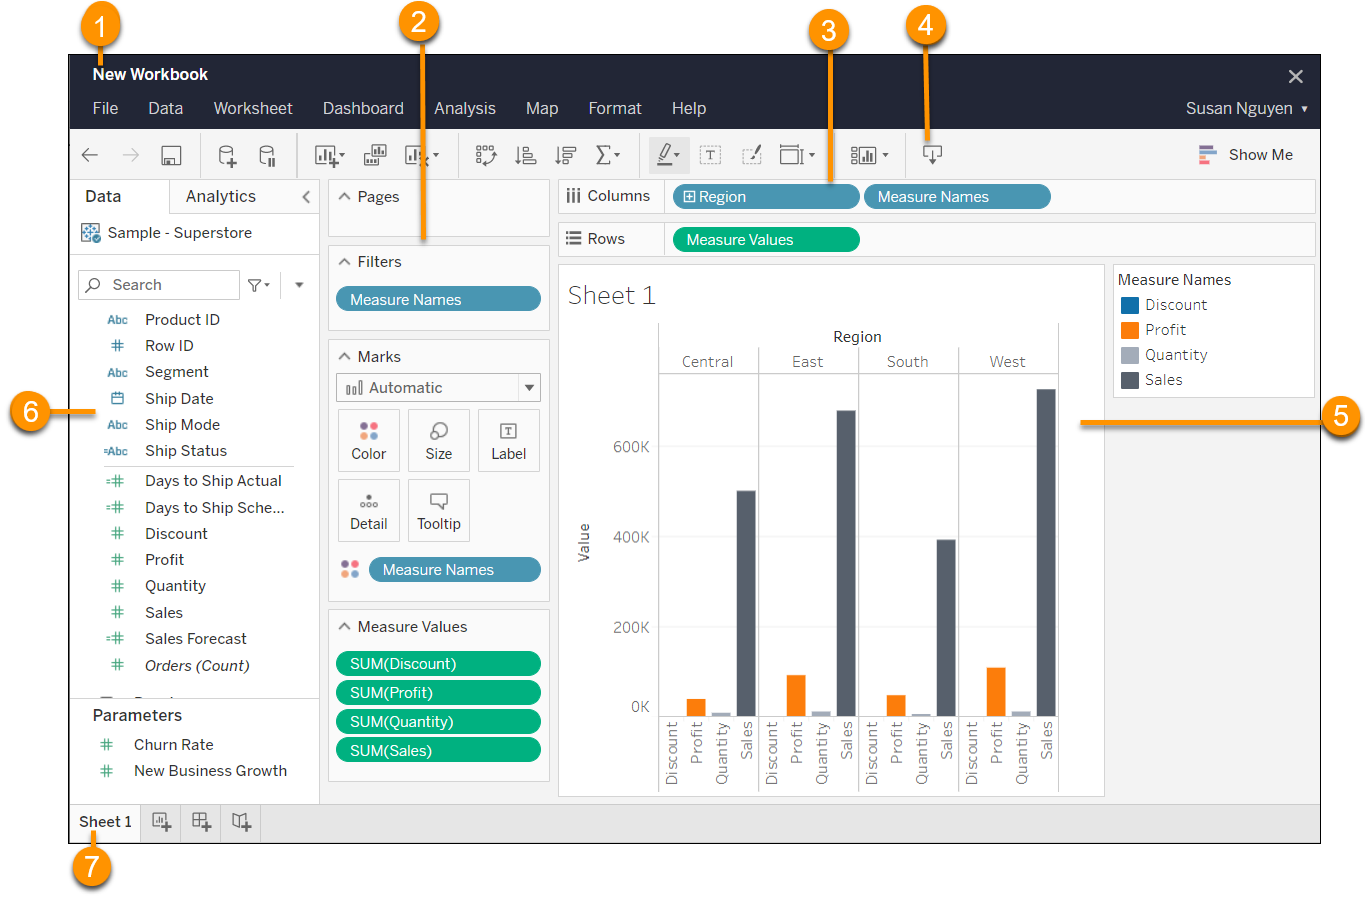Click the Swap Rows and Columns icon
The height and width of the screenshot is (907, 1365).
click(486, 155)
